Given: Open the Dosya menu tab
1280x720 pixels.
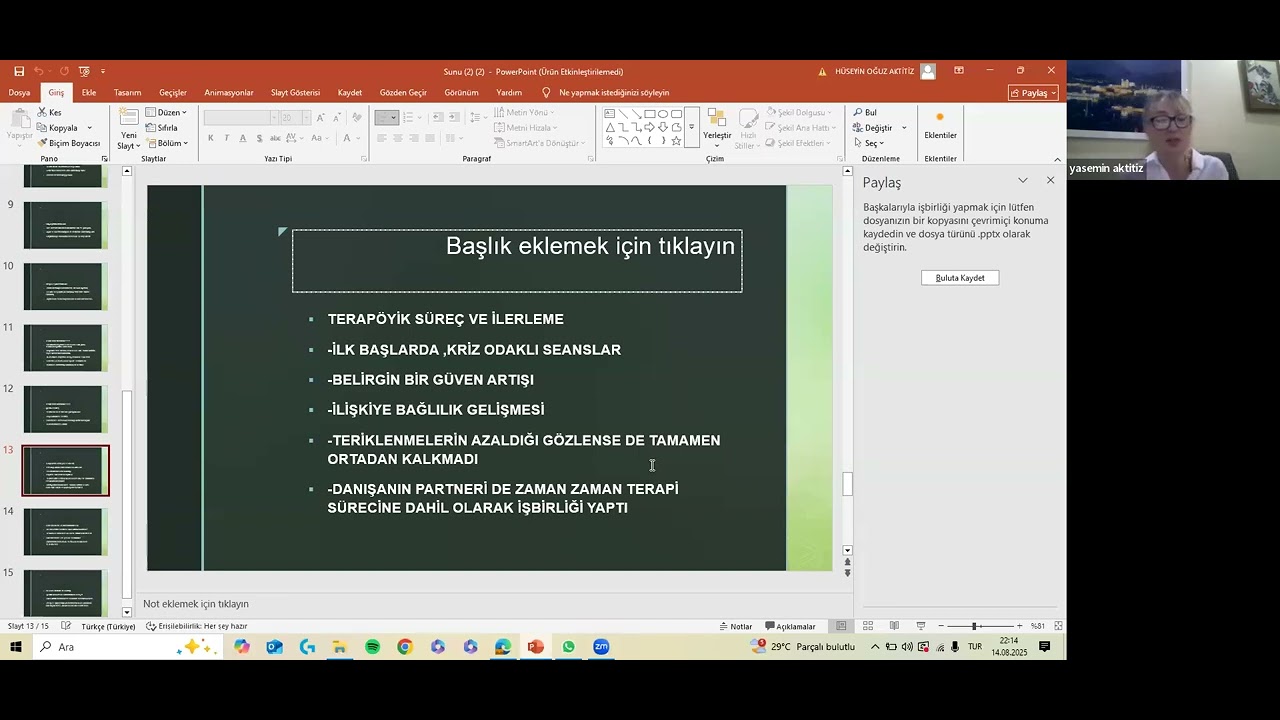Looking at the screenshot, I should (20, 93).
